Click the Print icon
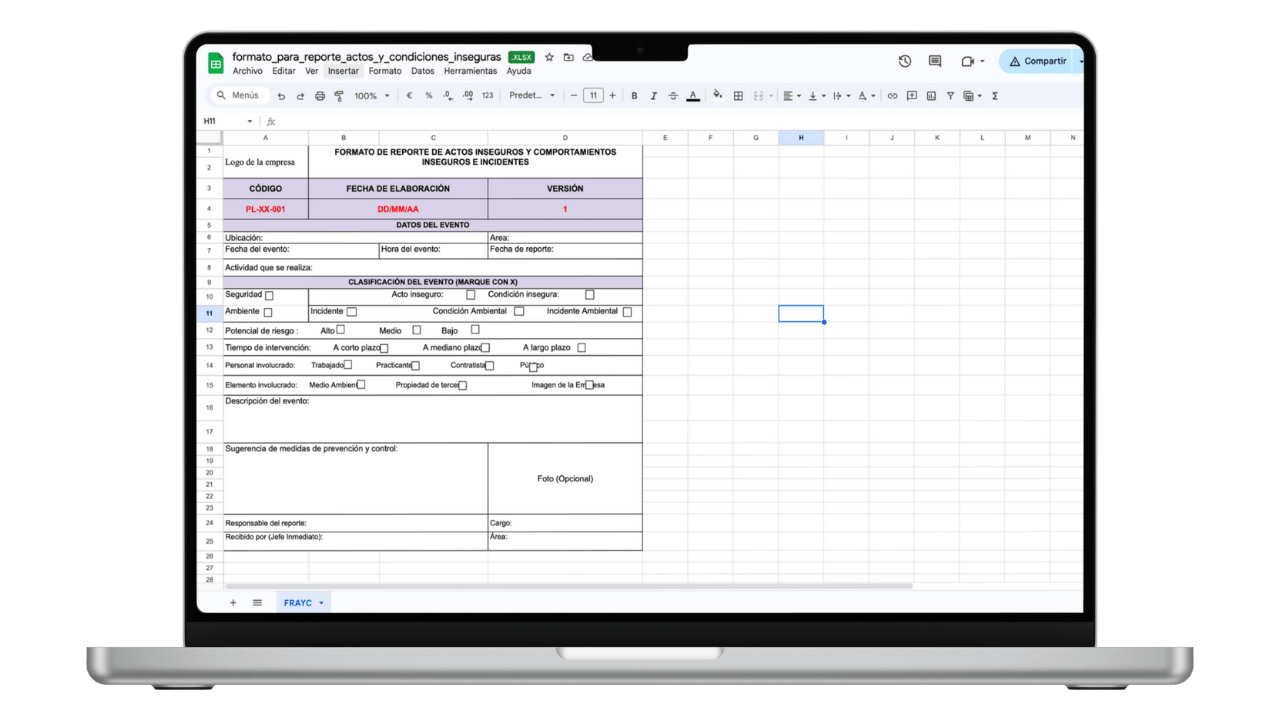This screenshot has width=1280, height=720. [319, 95]
